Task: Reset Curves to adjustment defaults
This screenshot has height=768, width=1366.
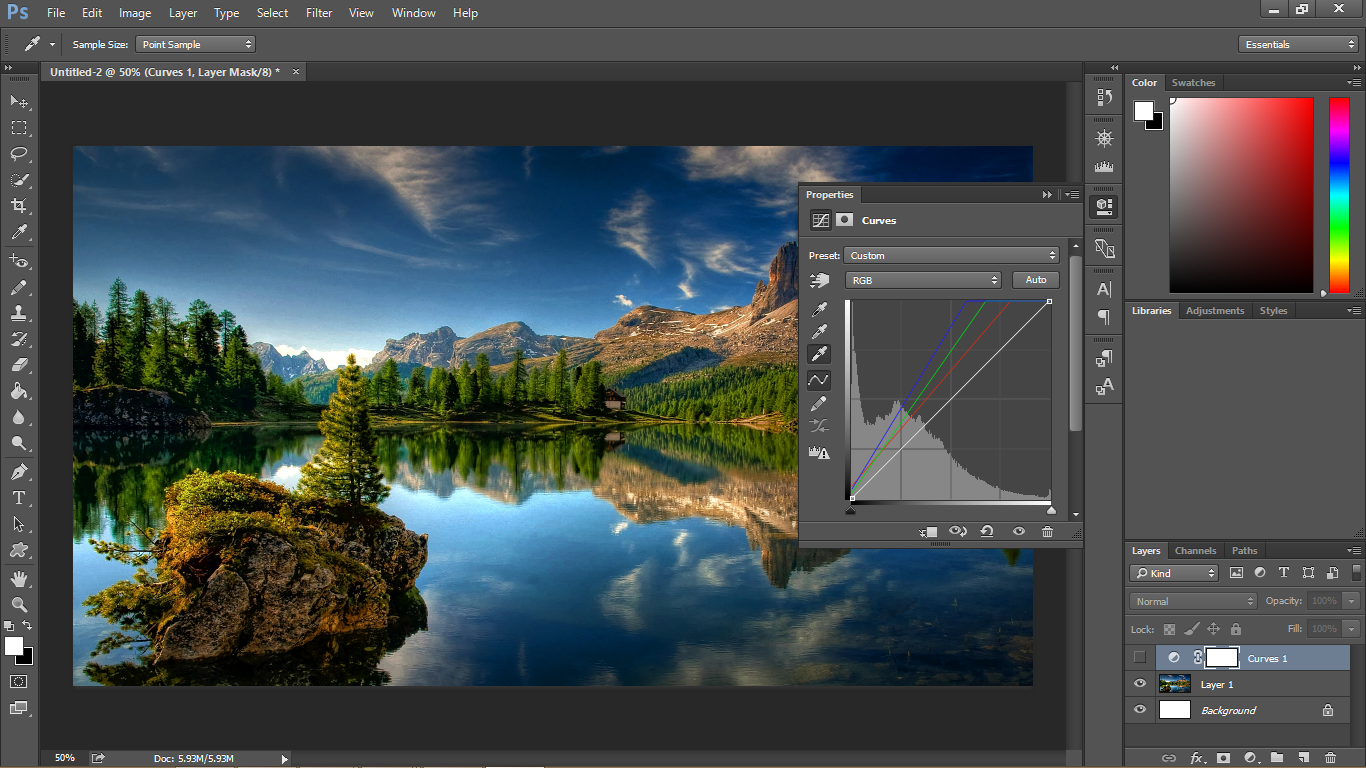Action: 987,532
